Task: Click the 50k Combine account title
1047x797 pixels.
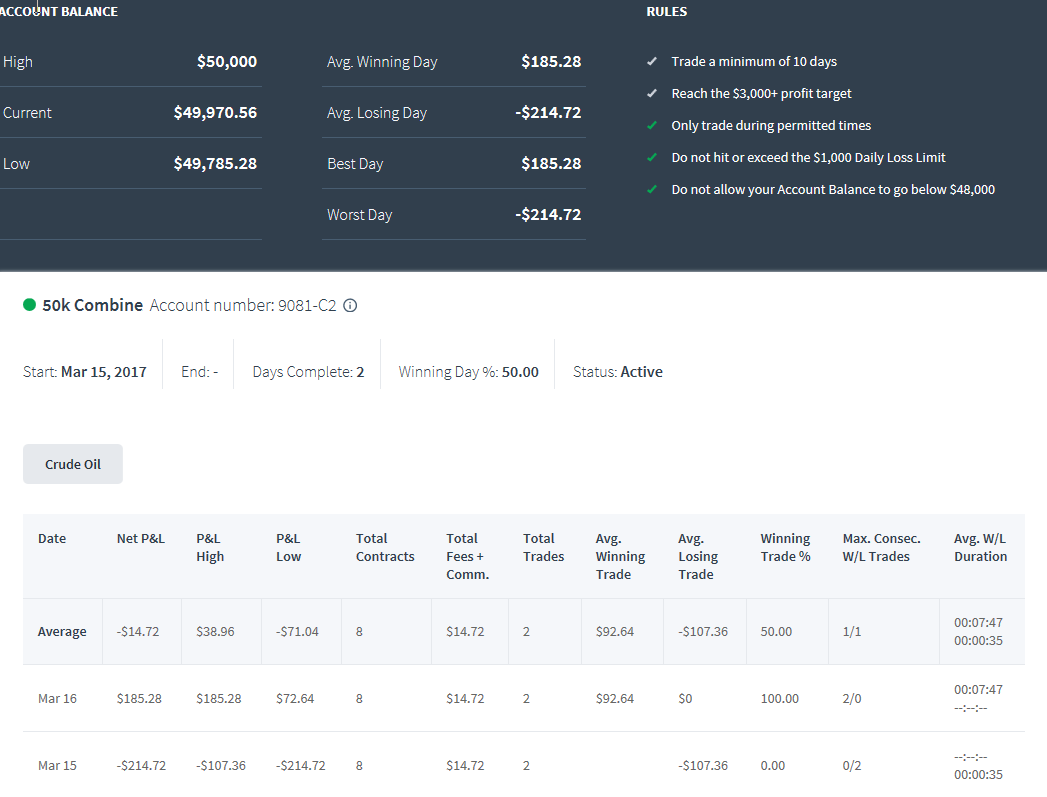Action: [93, 305]
